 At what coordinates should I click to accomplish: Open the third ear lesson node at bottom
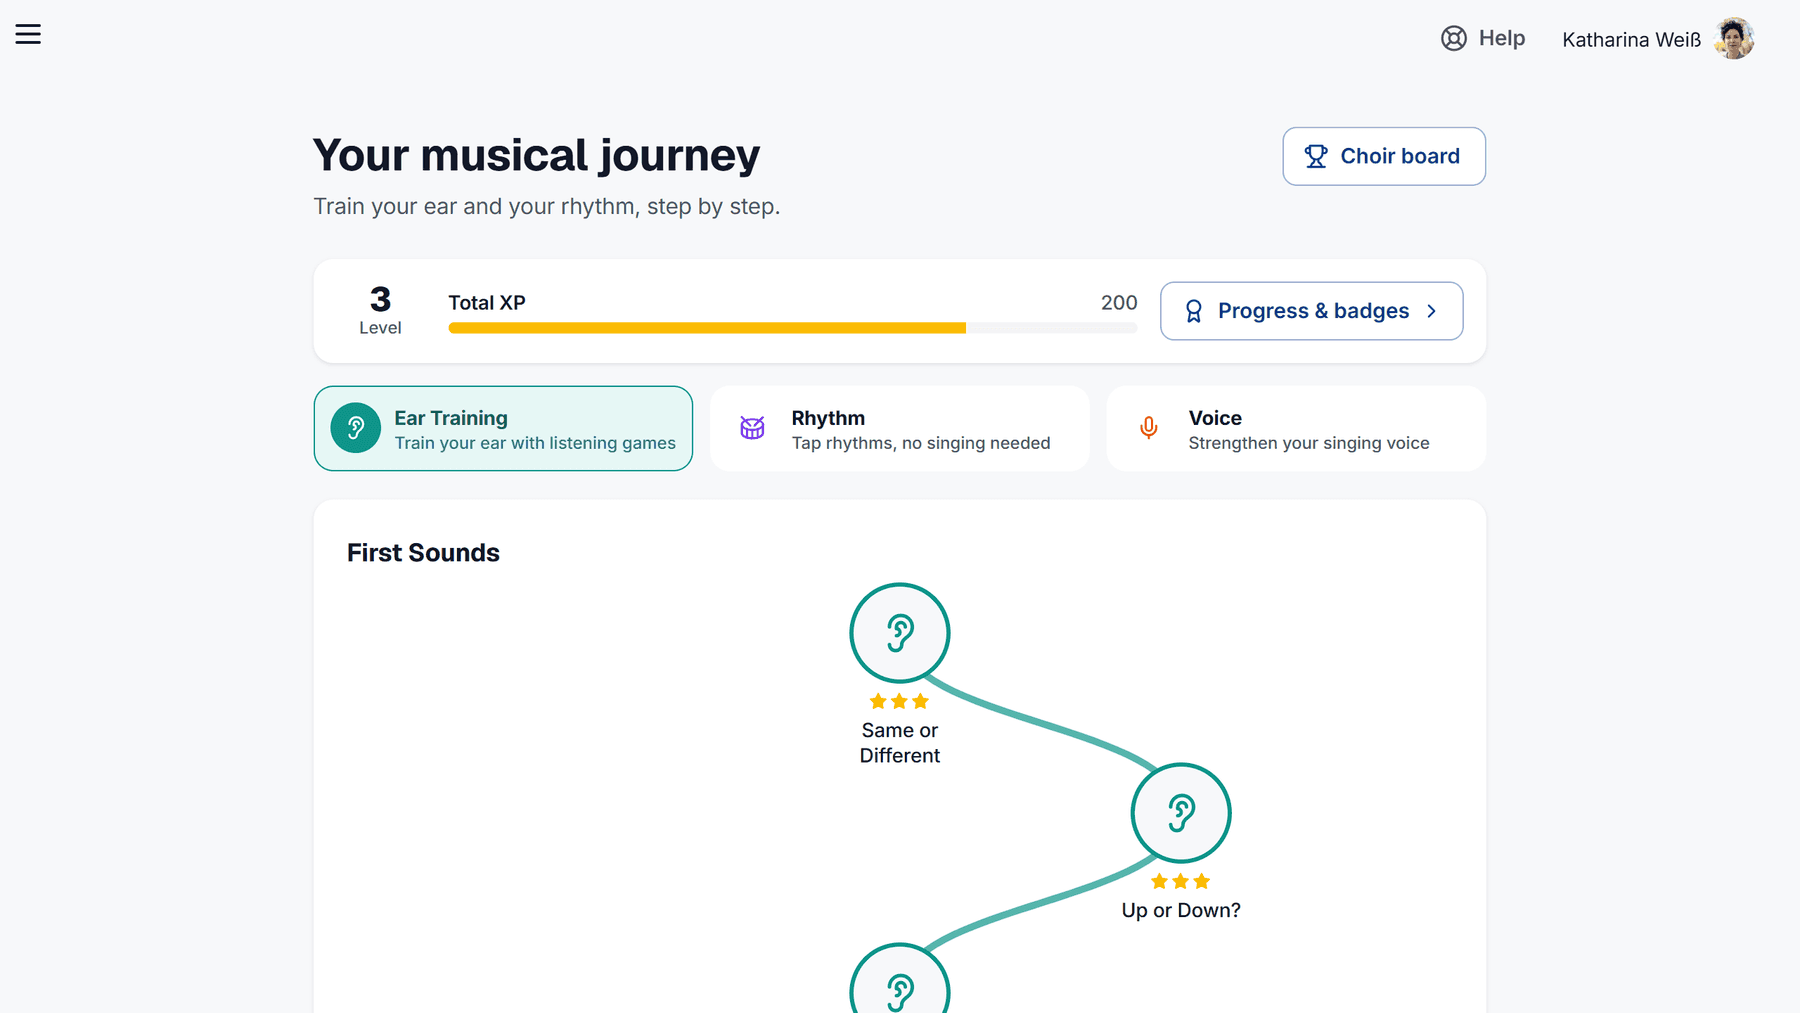[900, 980]
